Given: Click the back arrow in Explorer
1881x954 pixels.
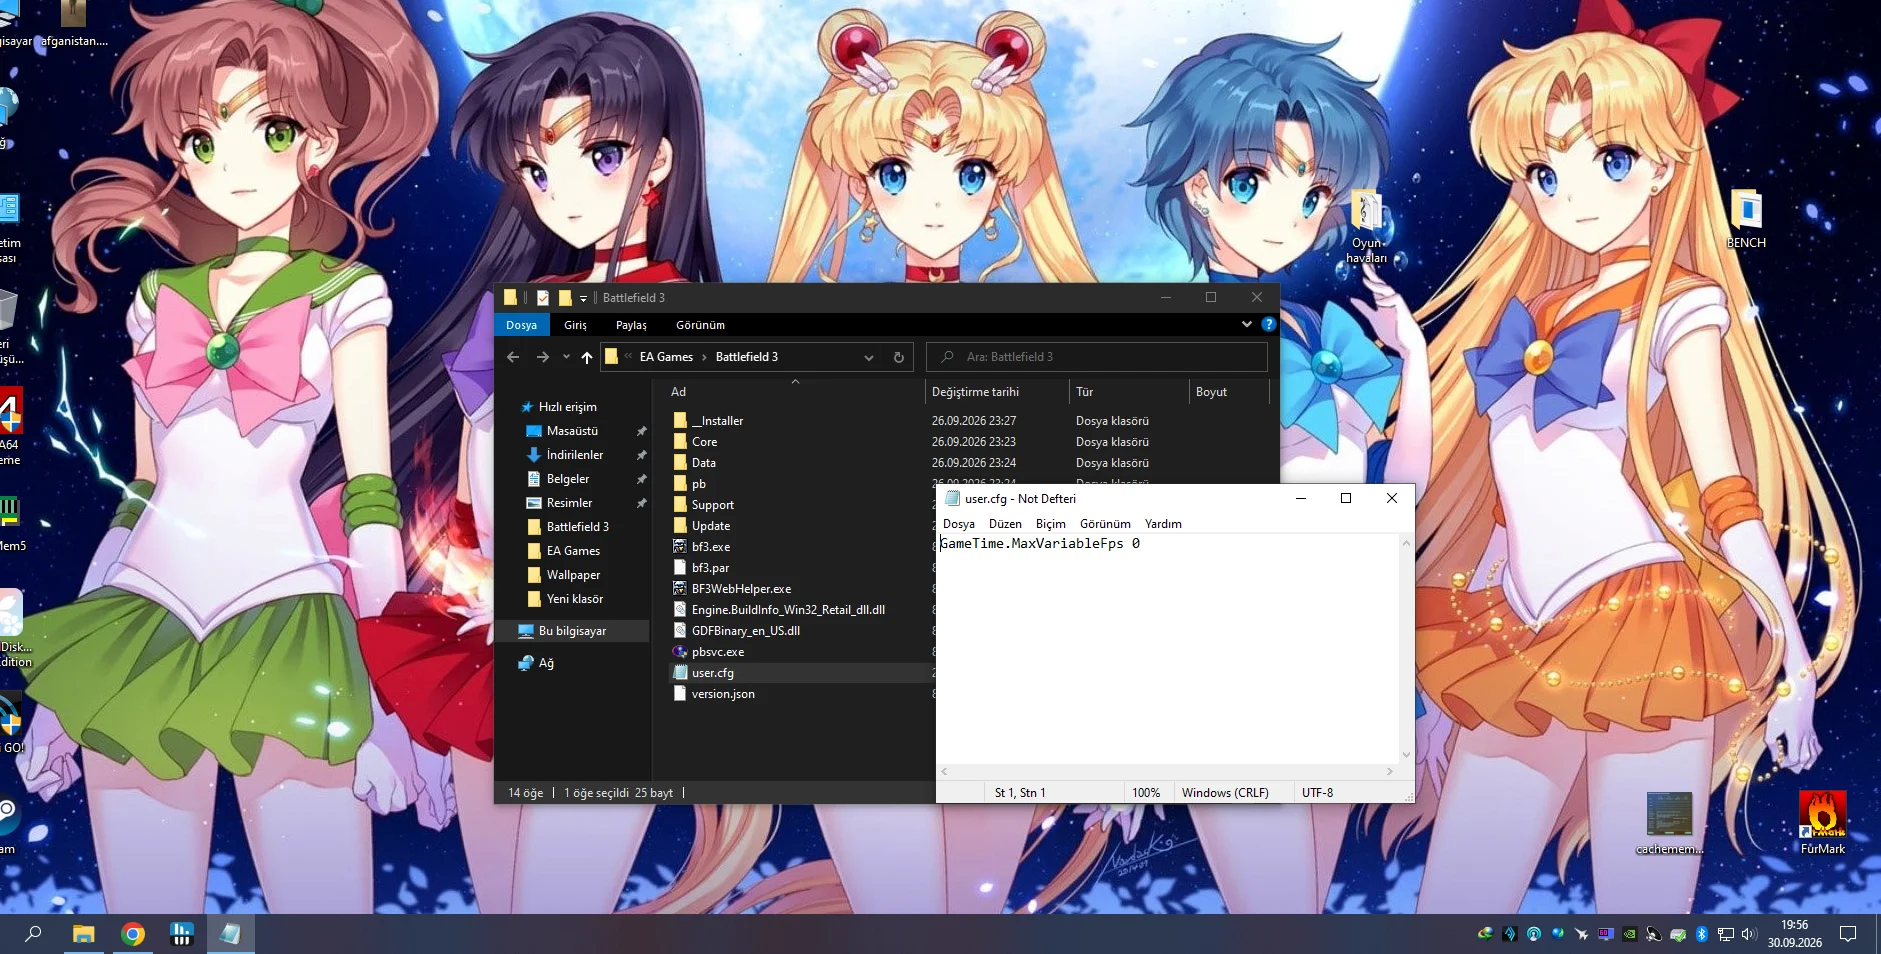Looking at the screenshot, I should pyautogui.click(x=513, y=357).
